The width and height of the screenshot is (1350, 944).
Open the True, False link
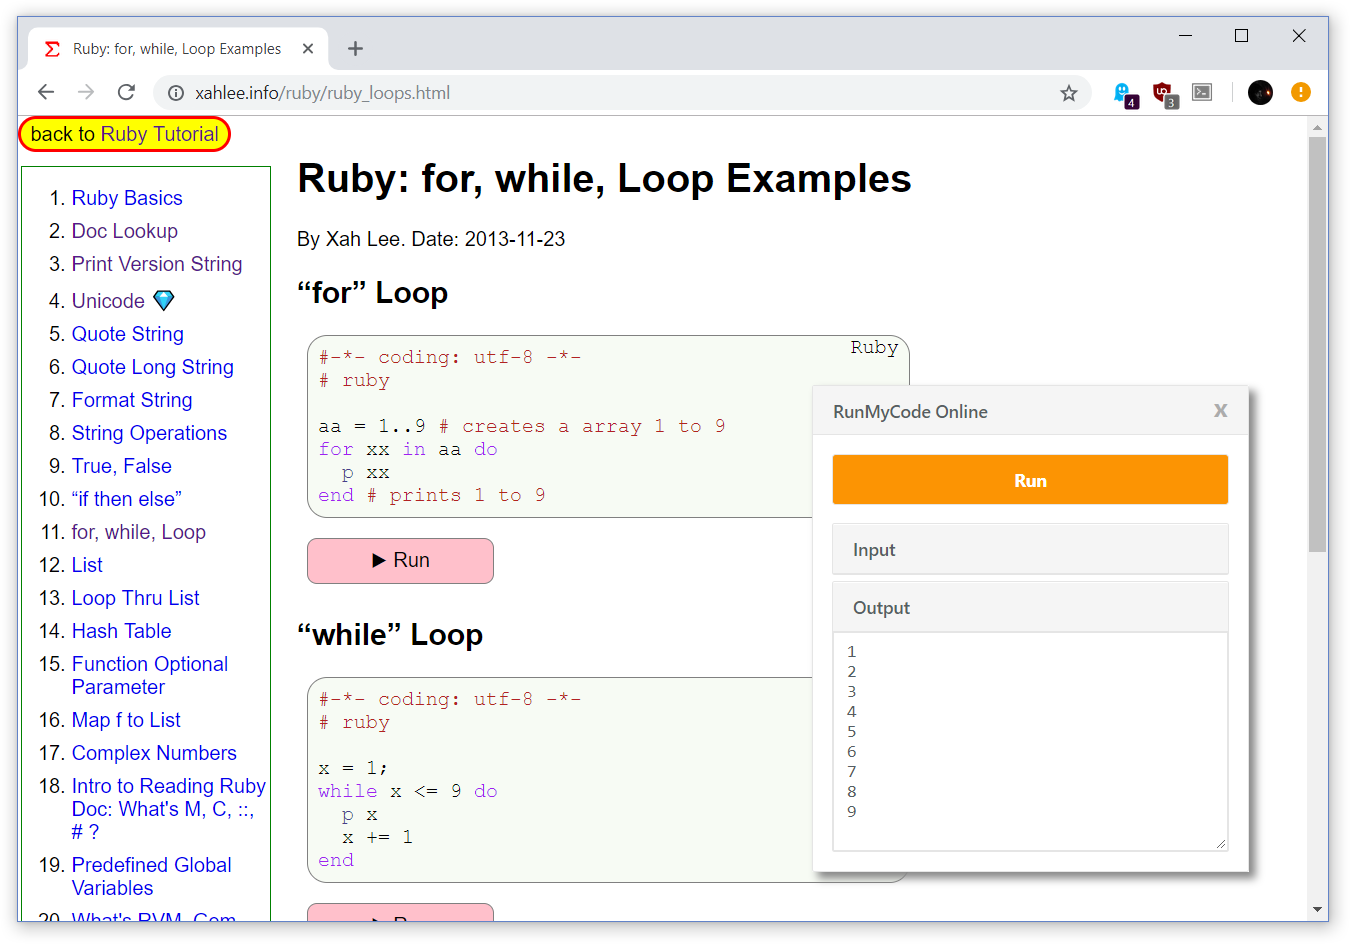(122, 466)
